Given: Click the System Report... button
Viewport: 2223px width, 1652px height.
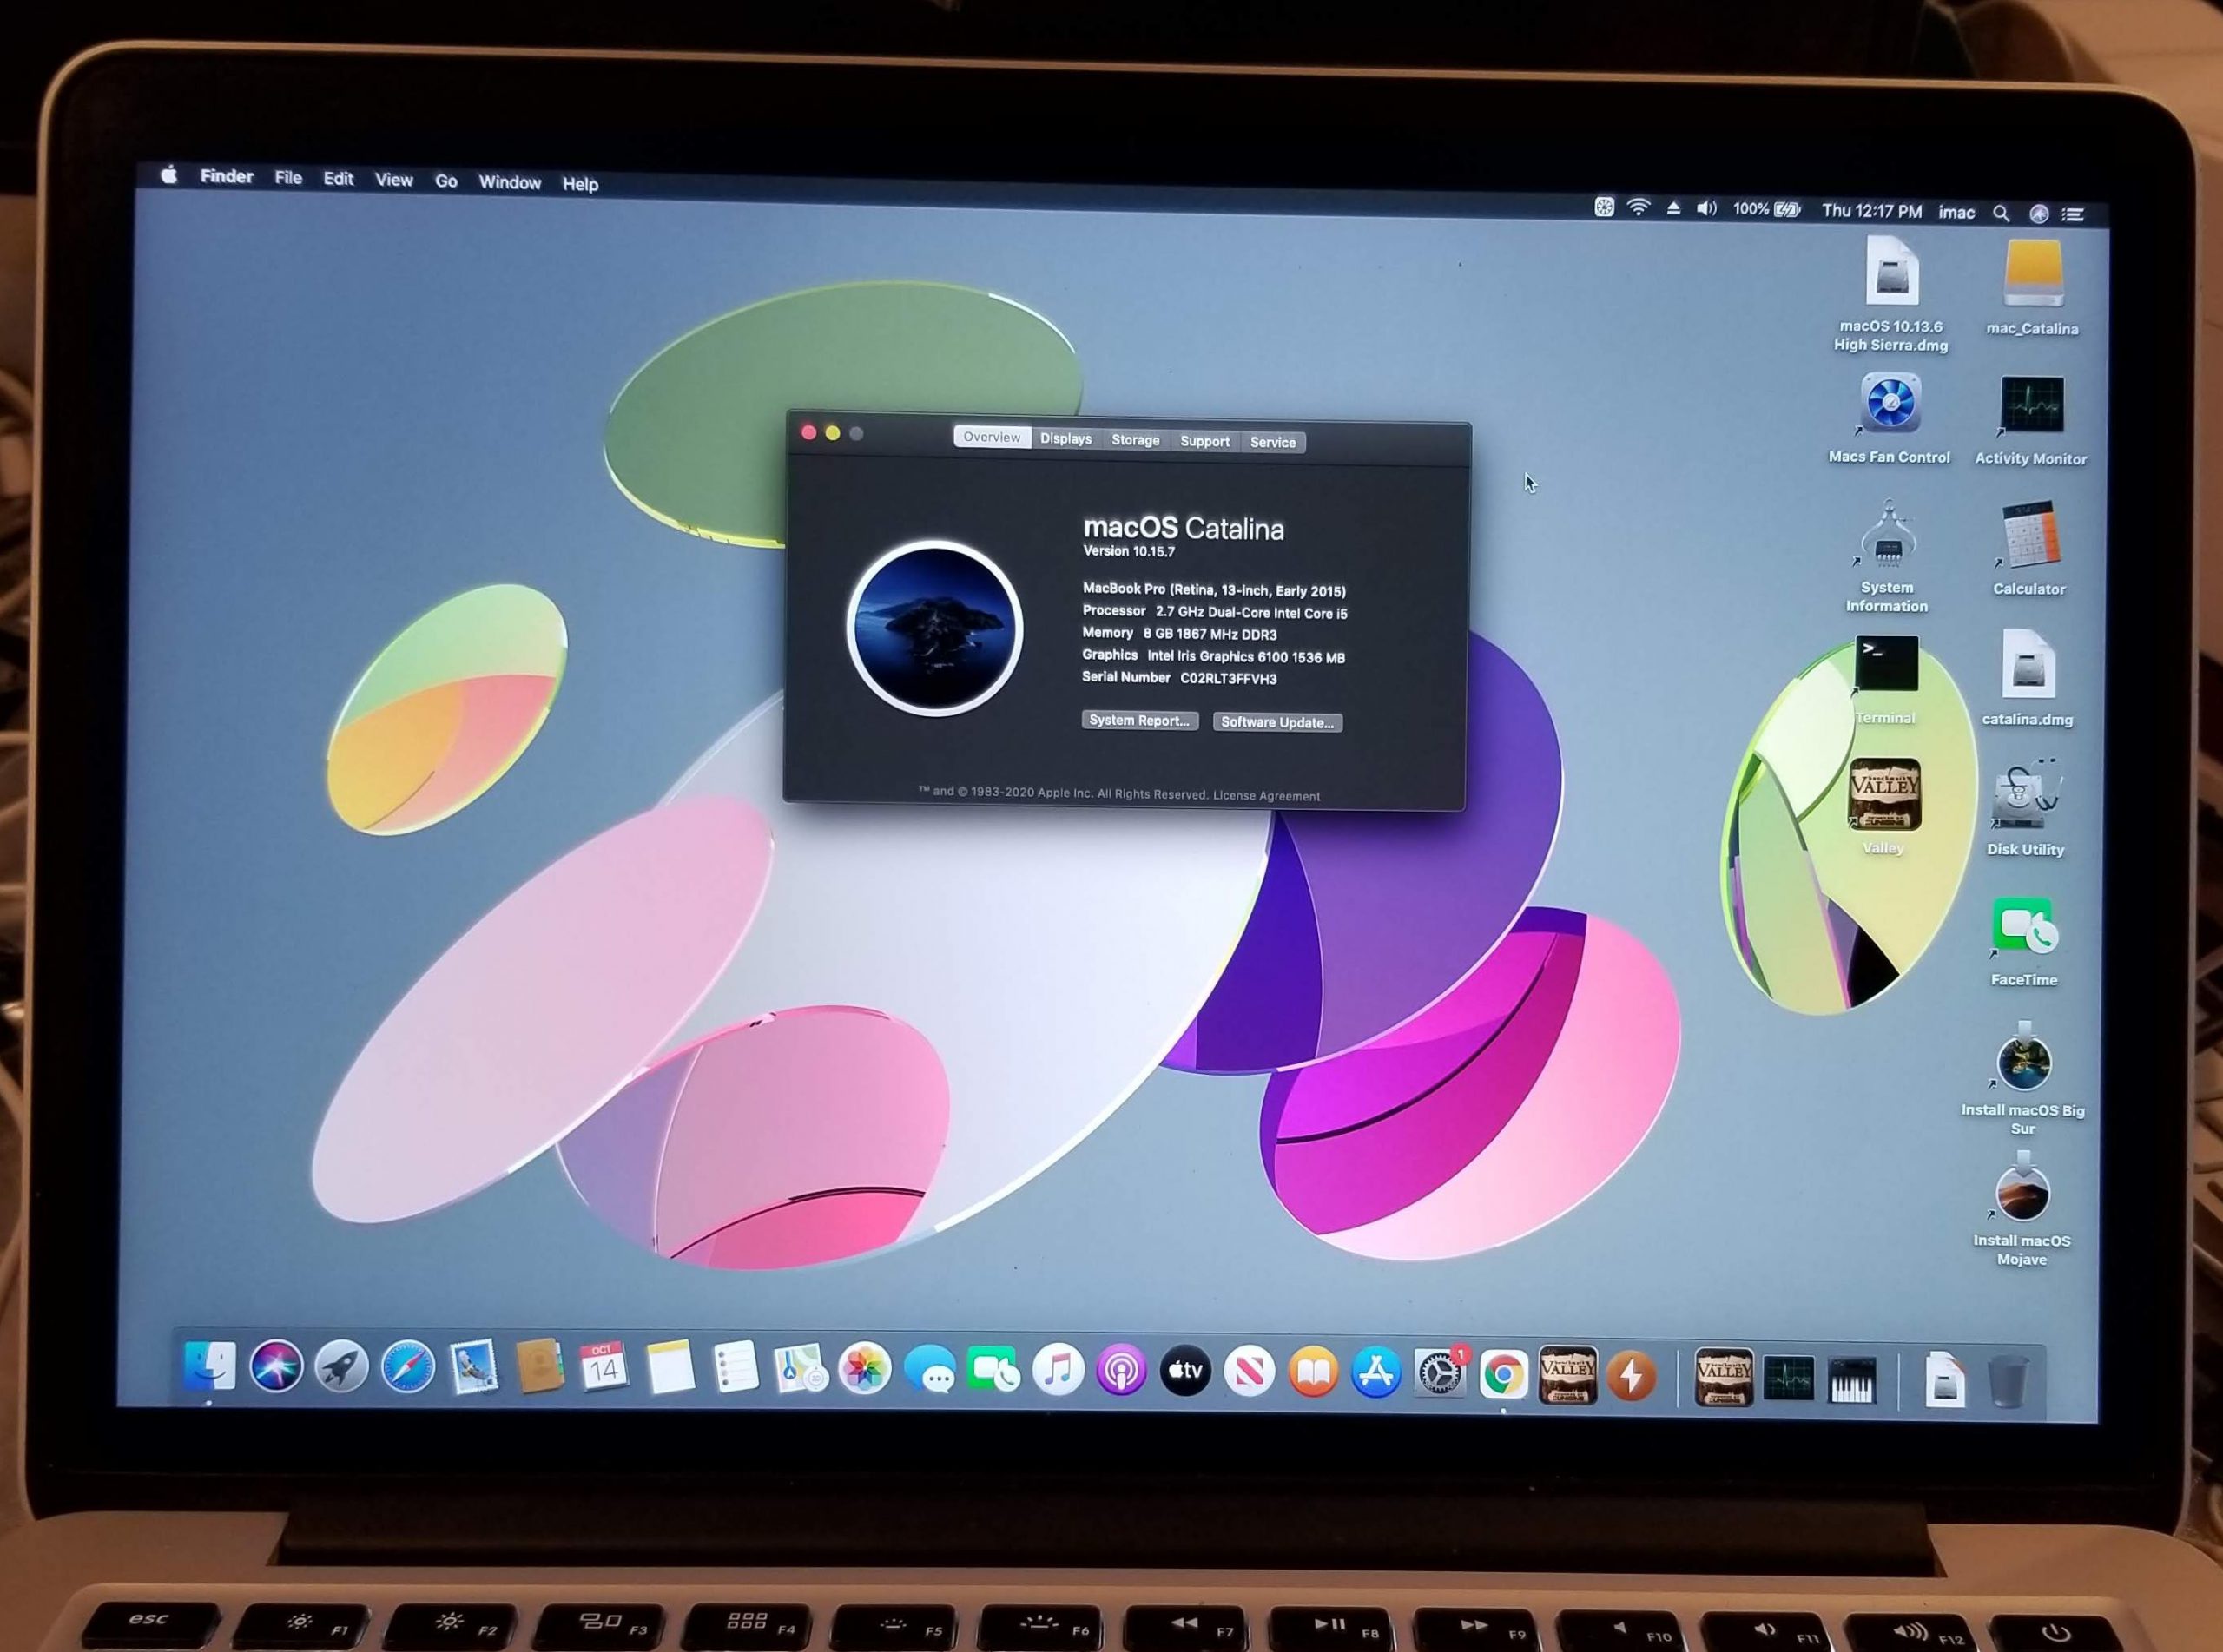Looking at the screenshot, I should pyautogui.click(x=1139, y=720).
